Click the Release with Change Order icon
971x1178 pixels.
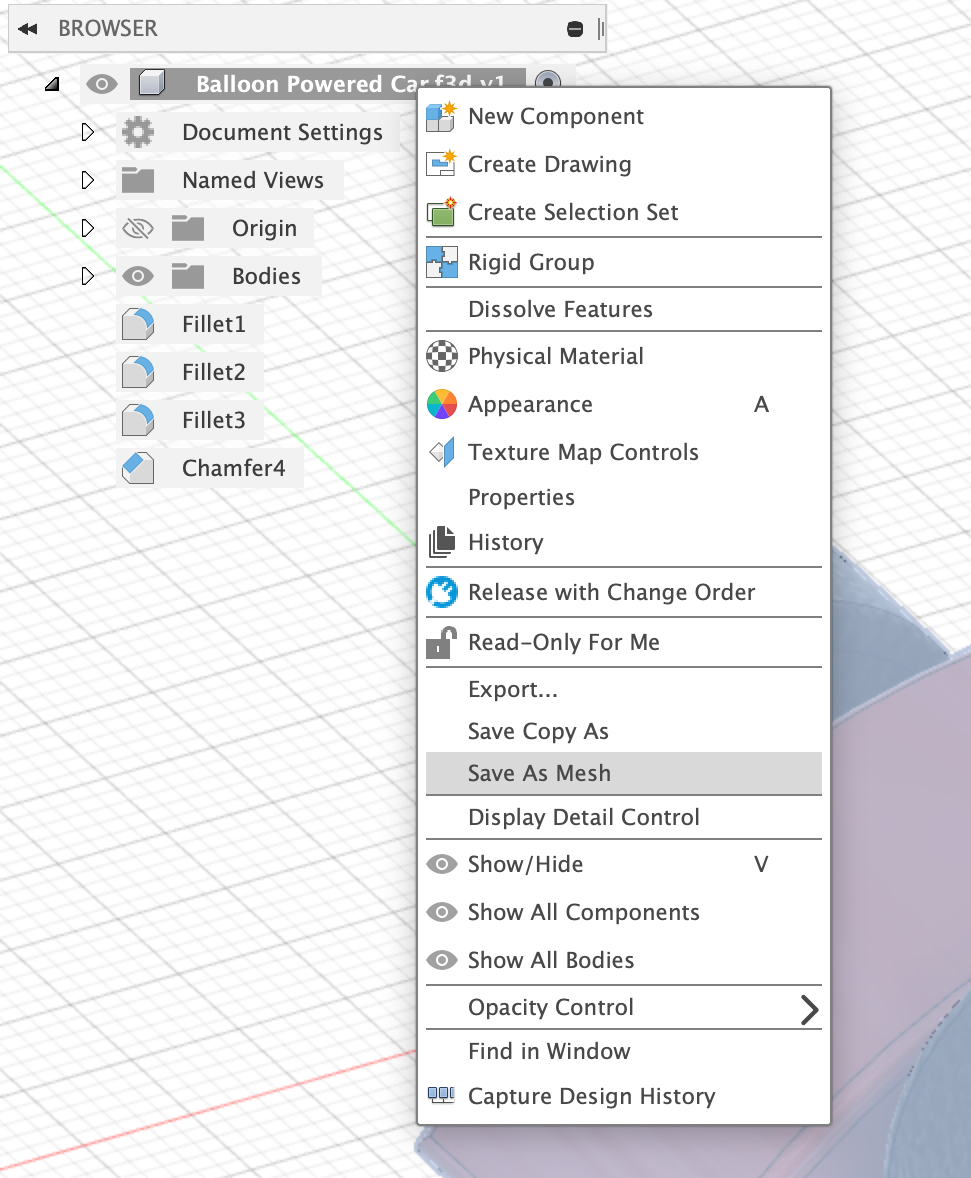click(x=441, y=592)
